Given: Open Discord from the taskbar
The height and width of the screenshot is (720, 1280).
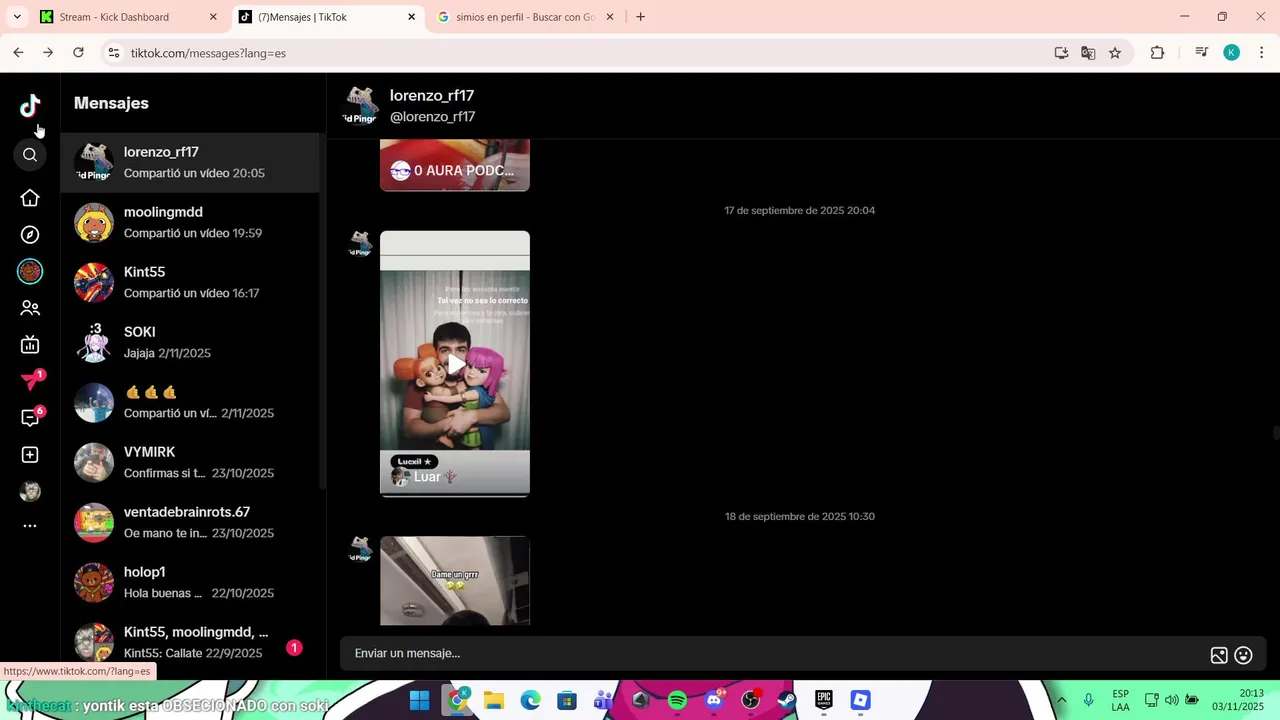Looking at the screenshot, I should tap(714, 700).
